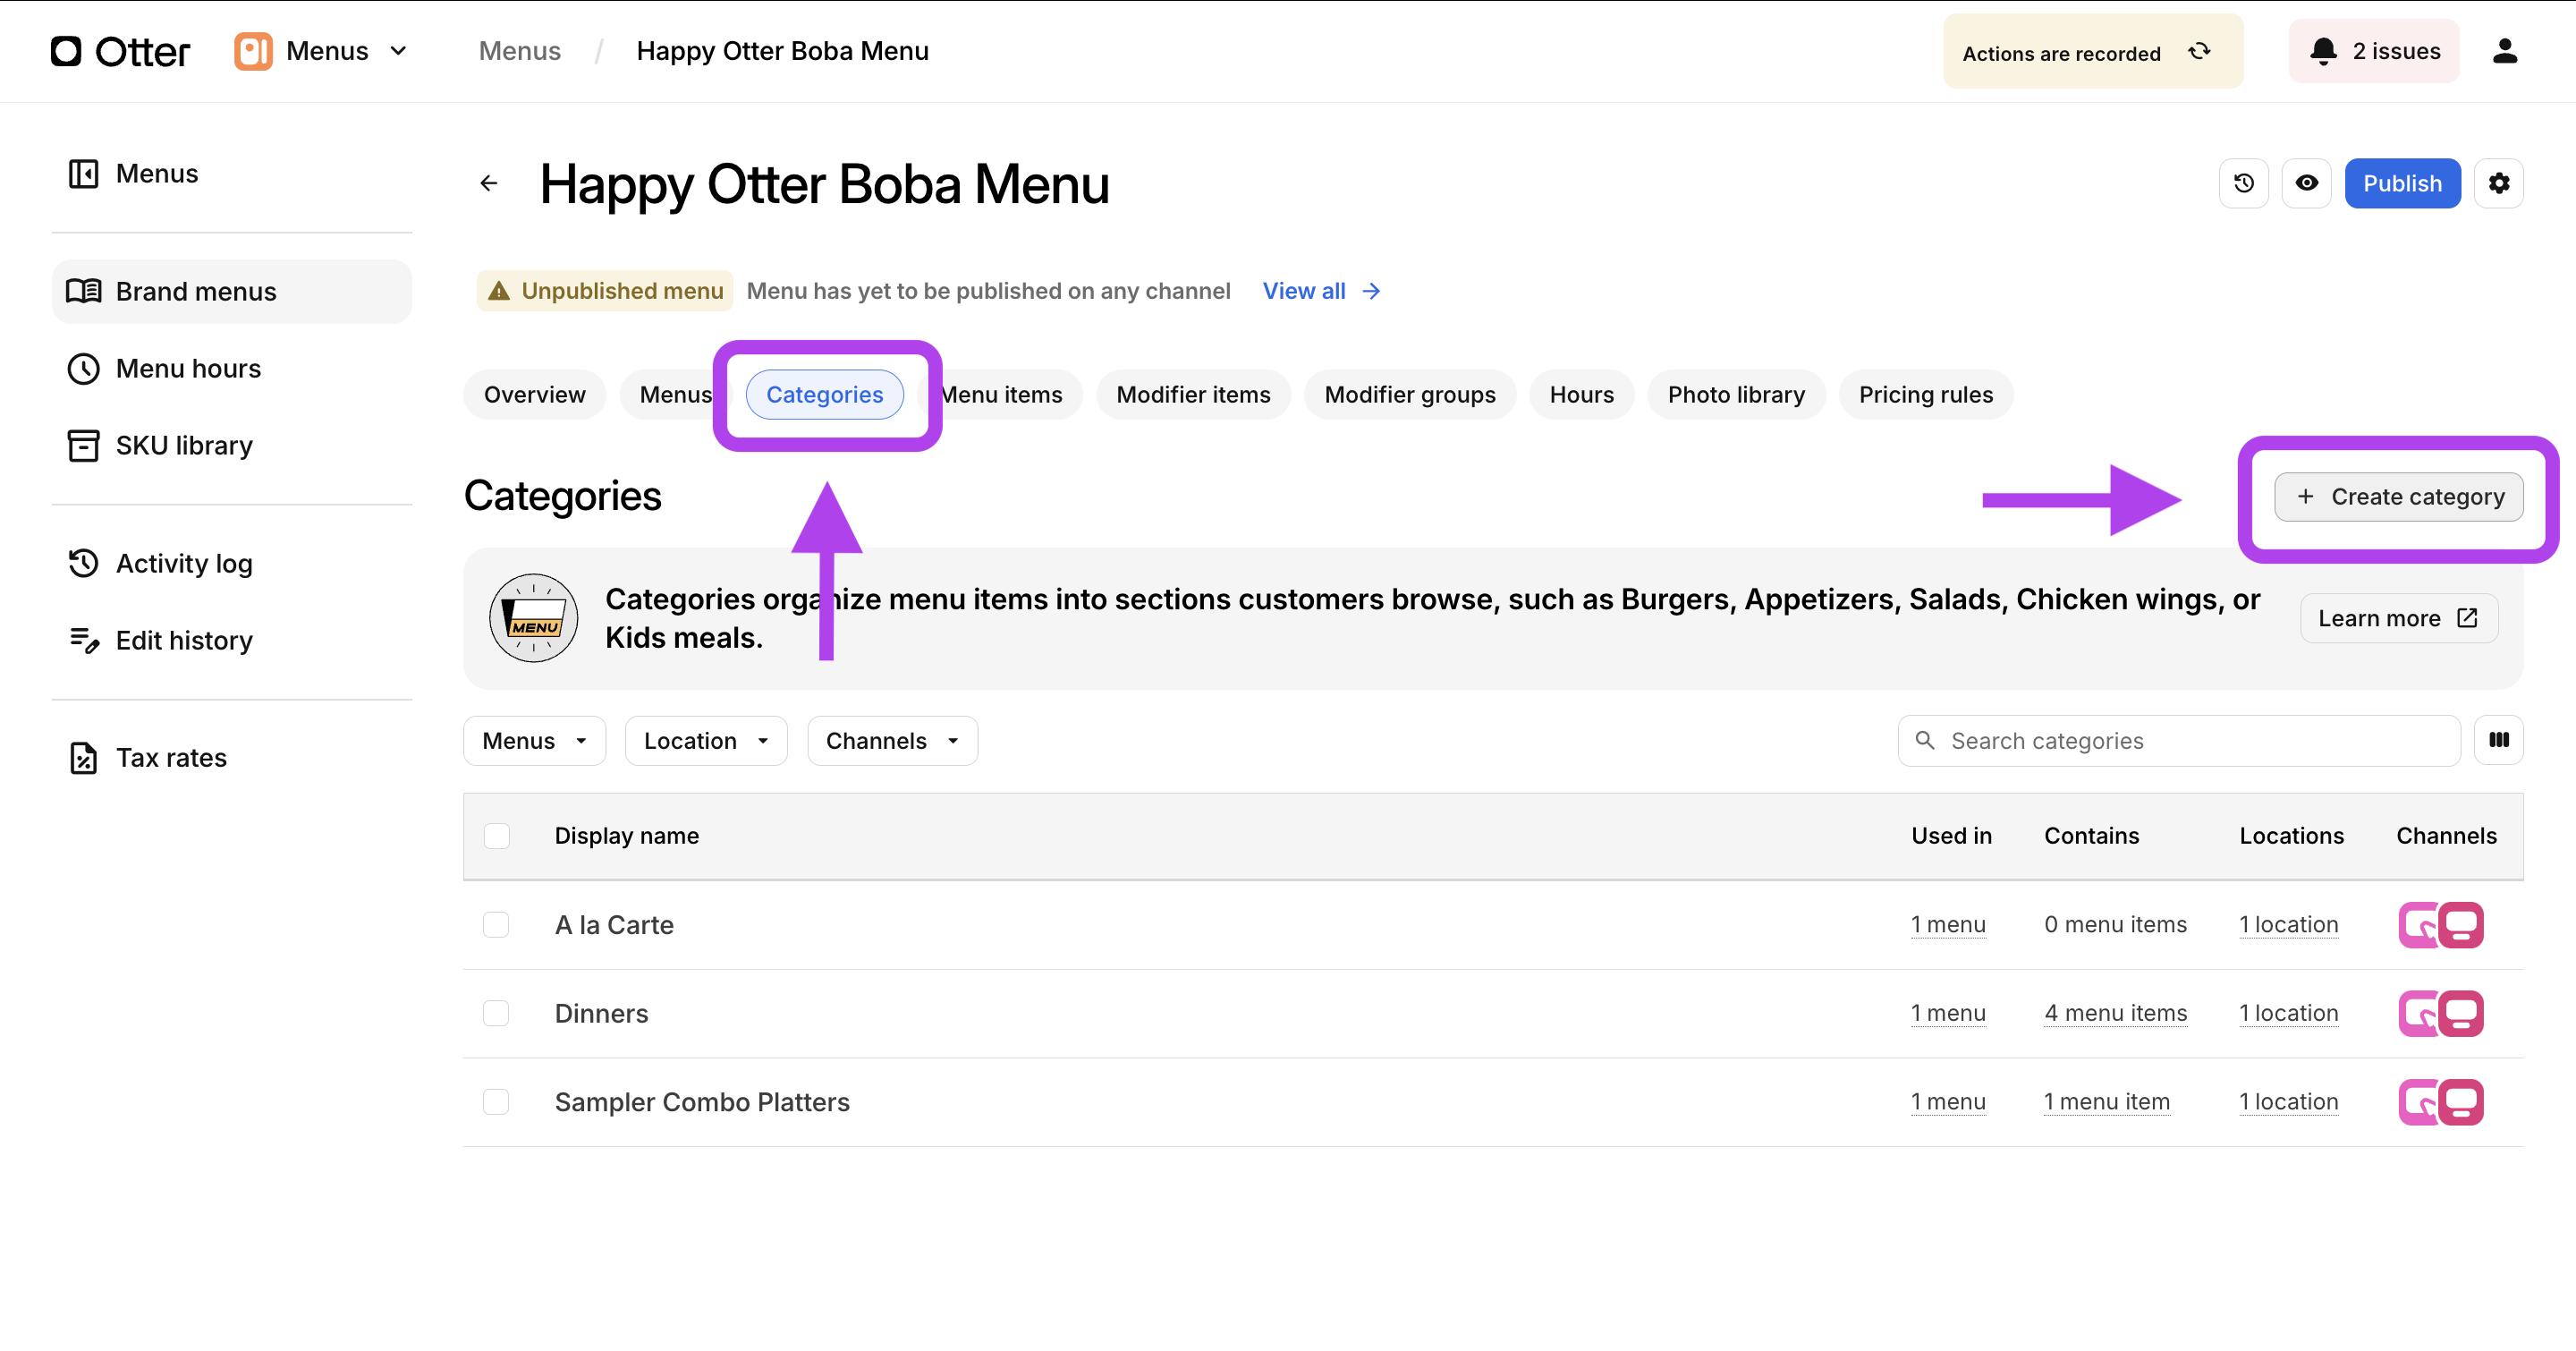
Task: Switch to the Overview tab
Action: coord(535,395)
